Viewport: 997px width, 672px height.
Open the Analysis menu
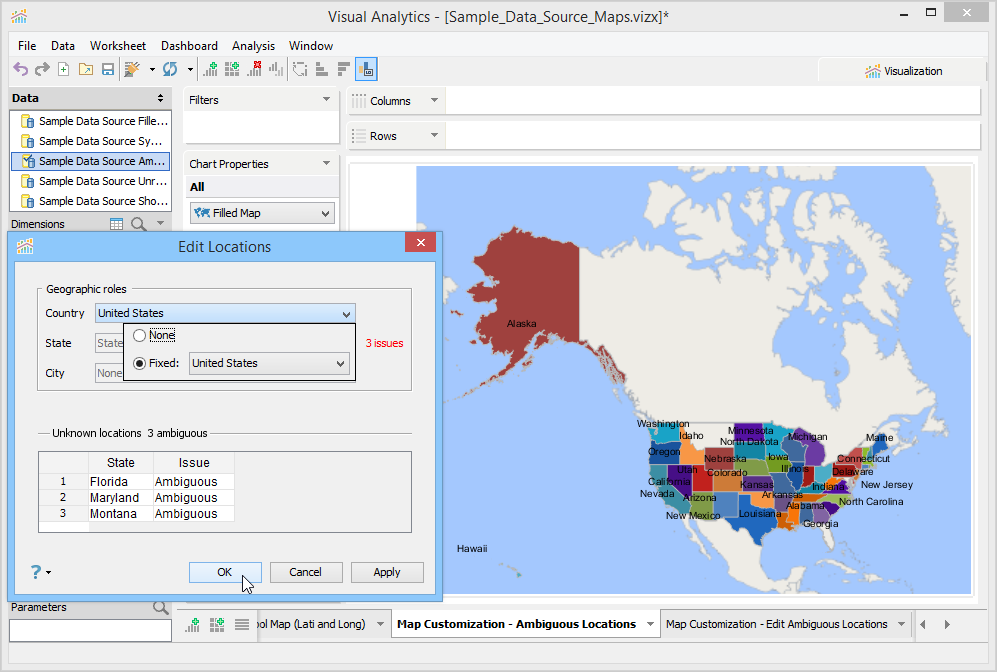pos(253,46)
